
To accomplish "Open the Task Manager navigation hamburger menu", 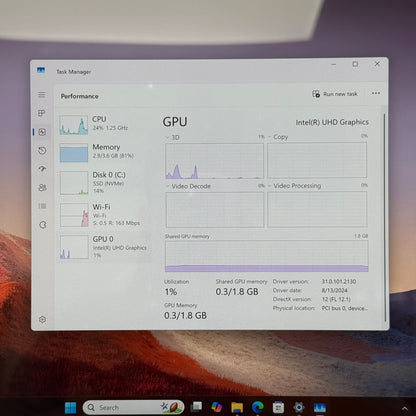I will [42, 95].
